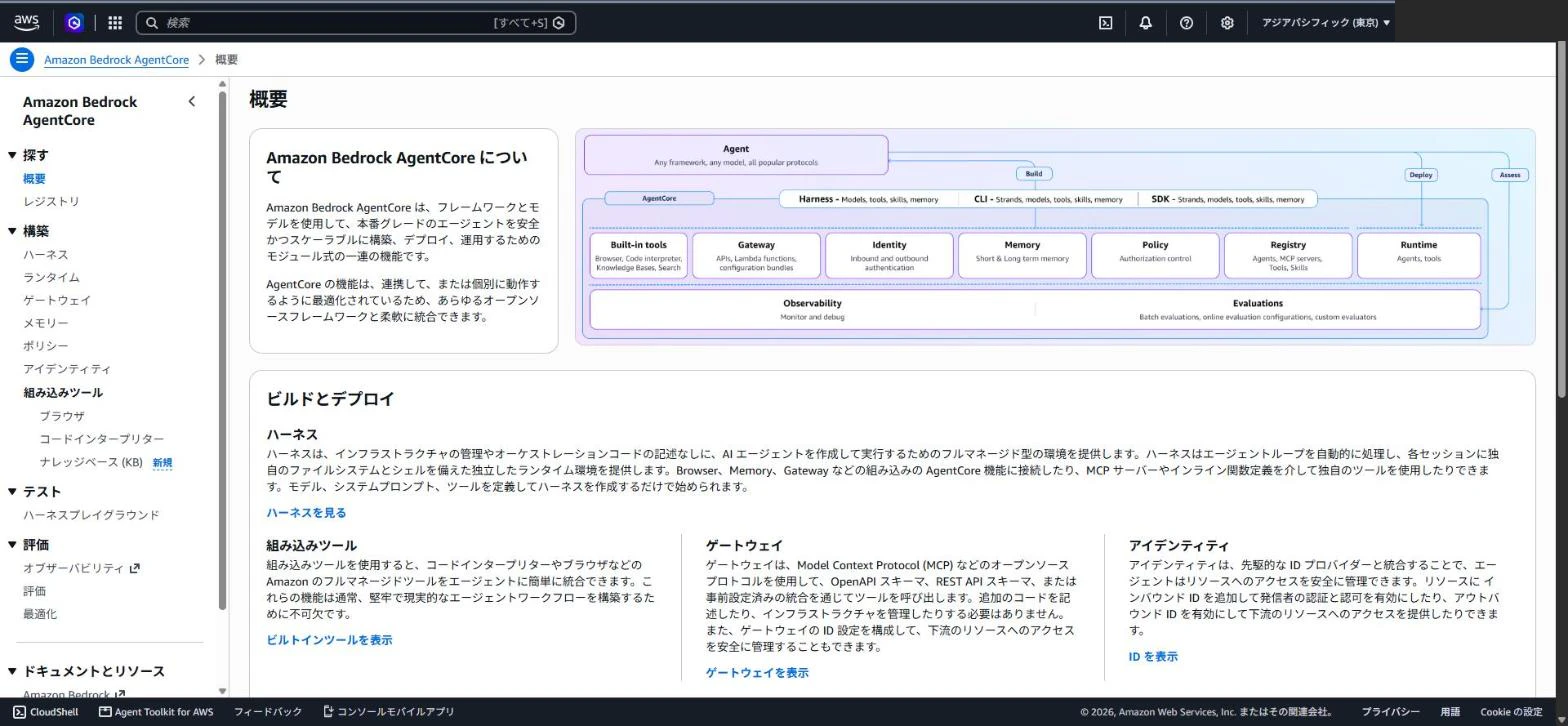Open the settings gear icon

(1227, 22)
